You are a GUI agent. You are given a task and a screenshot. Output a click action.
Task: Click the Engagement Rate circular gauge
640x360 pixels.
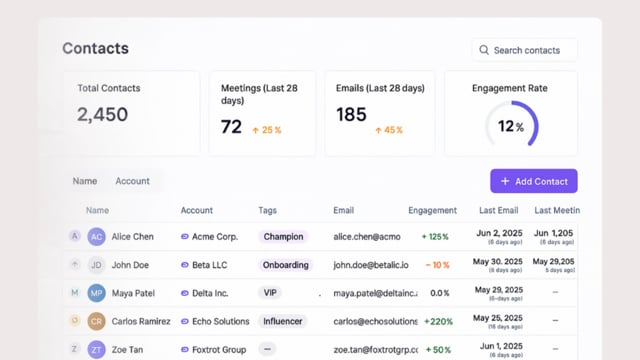click(511, 124)
